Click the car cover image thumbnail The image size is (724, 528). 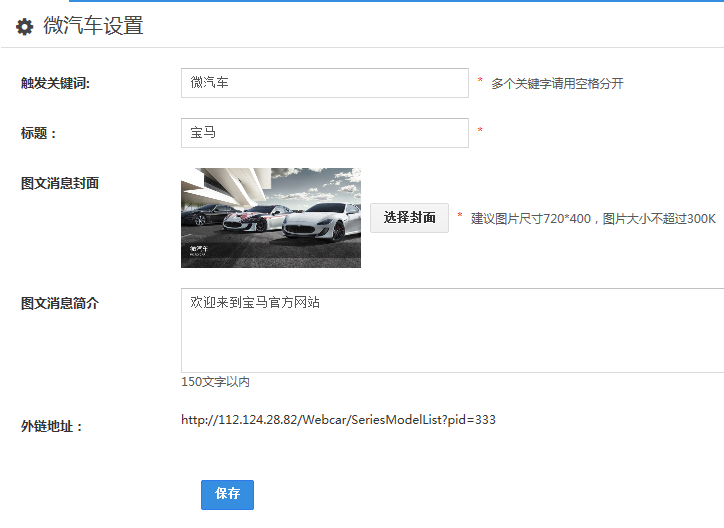(x=271, y=218)
